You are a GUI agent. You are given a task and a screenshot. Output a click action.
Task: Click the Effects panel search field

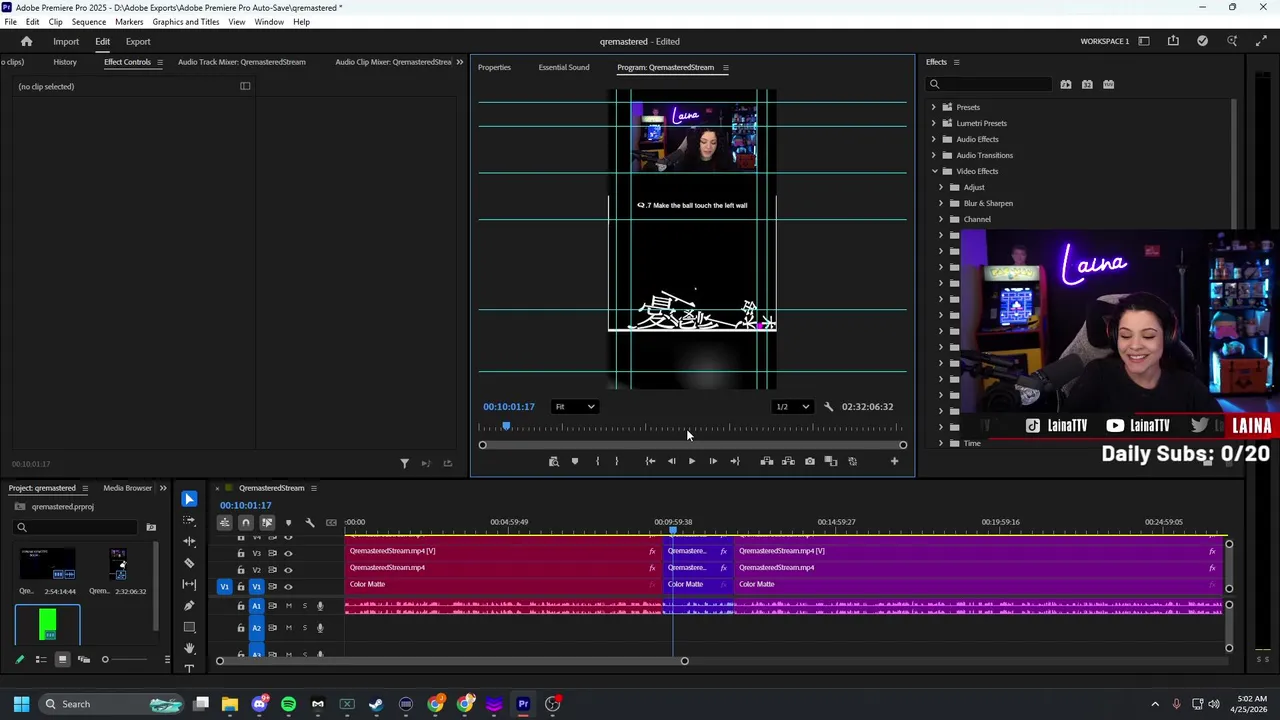pyautogui.click(x=989, y=85)
